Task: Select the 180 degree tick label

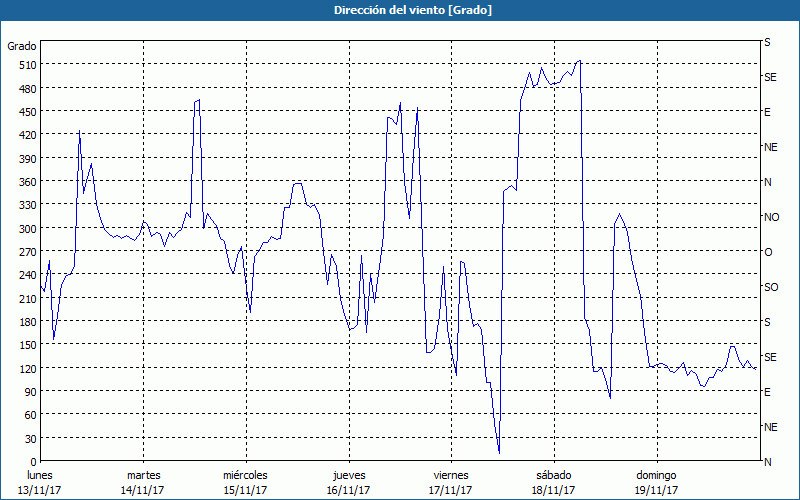Action: tap(25, 322)
